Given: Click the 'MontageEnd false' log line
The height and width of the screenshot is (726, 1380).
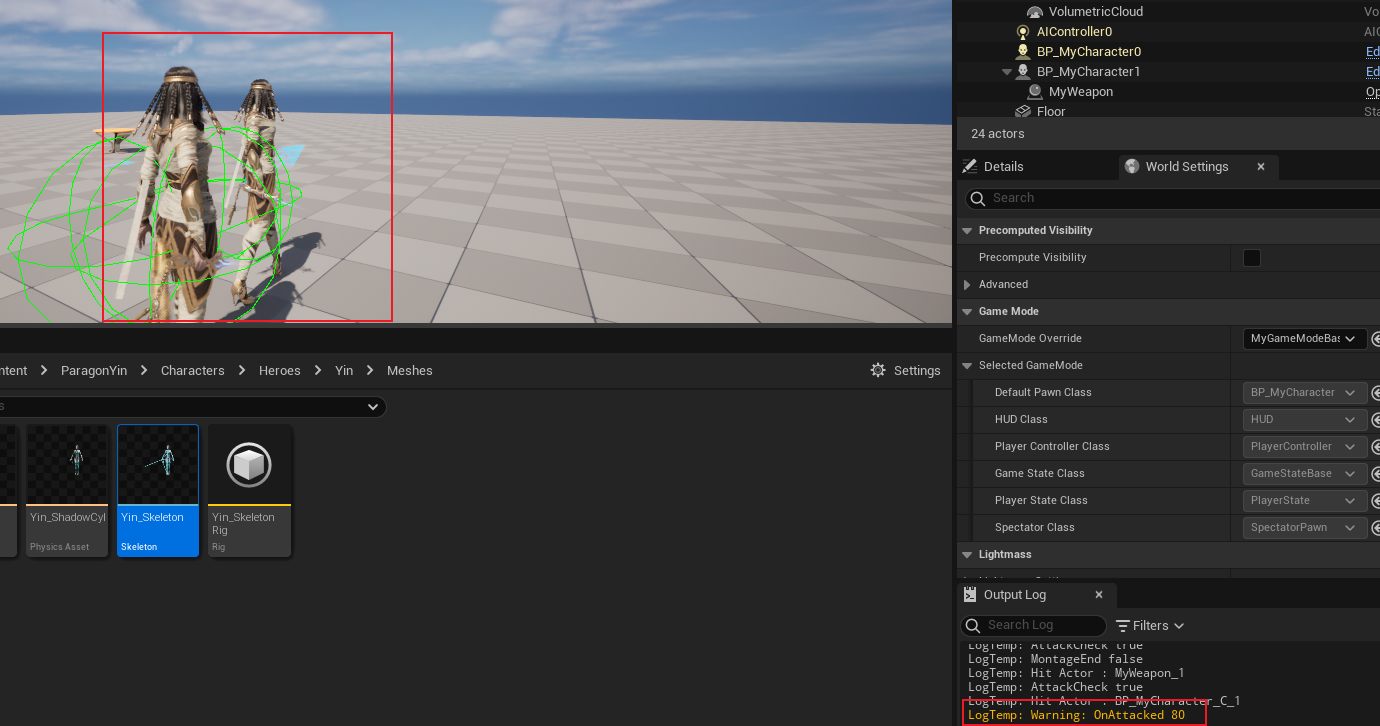Looking at the screenshot, I should 1055,659.
